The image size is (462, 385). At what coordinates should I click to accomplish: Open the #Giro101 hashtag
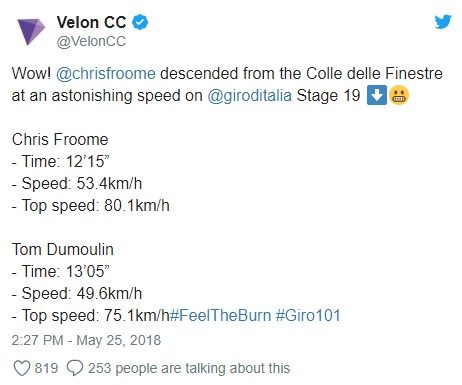coord(308,315)
